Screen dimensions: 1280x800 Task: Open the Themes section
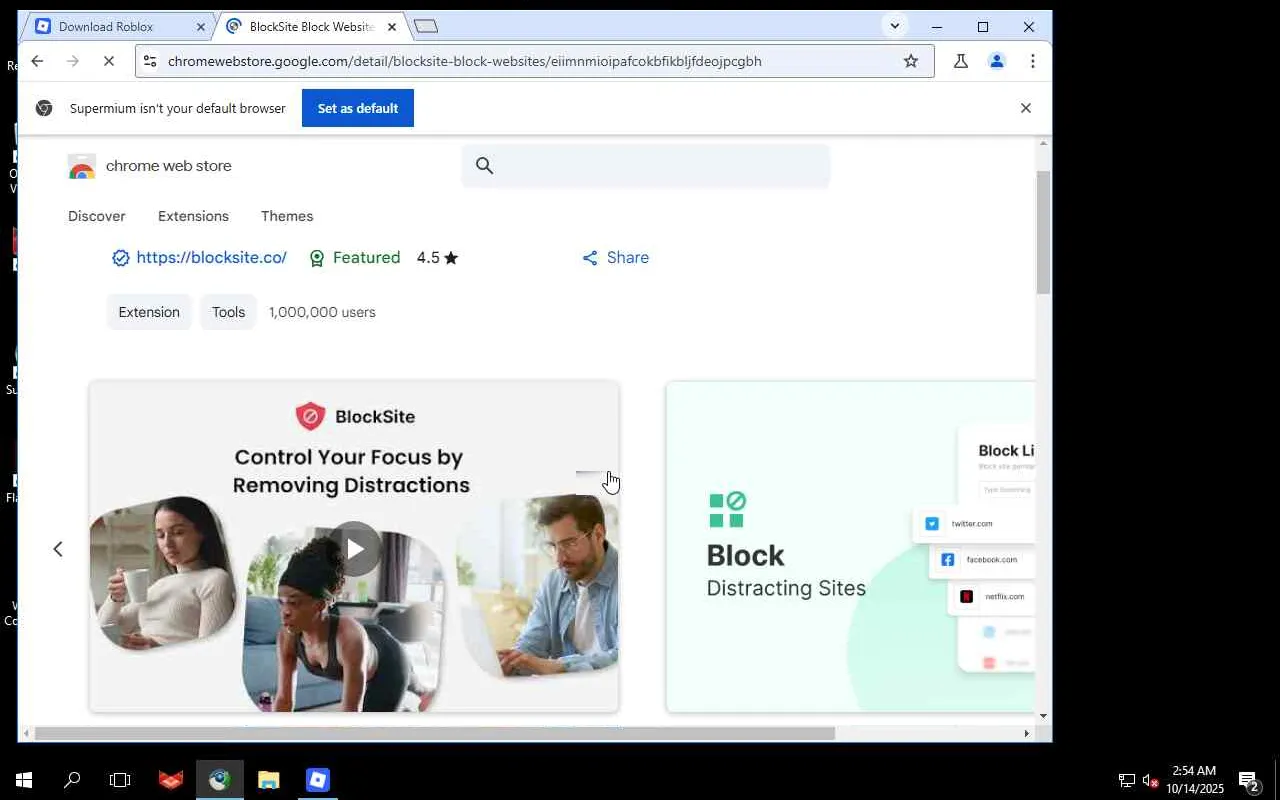287,216
